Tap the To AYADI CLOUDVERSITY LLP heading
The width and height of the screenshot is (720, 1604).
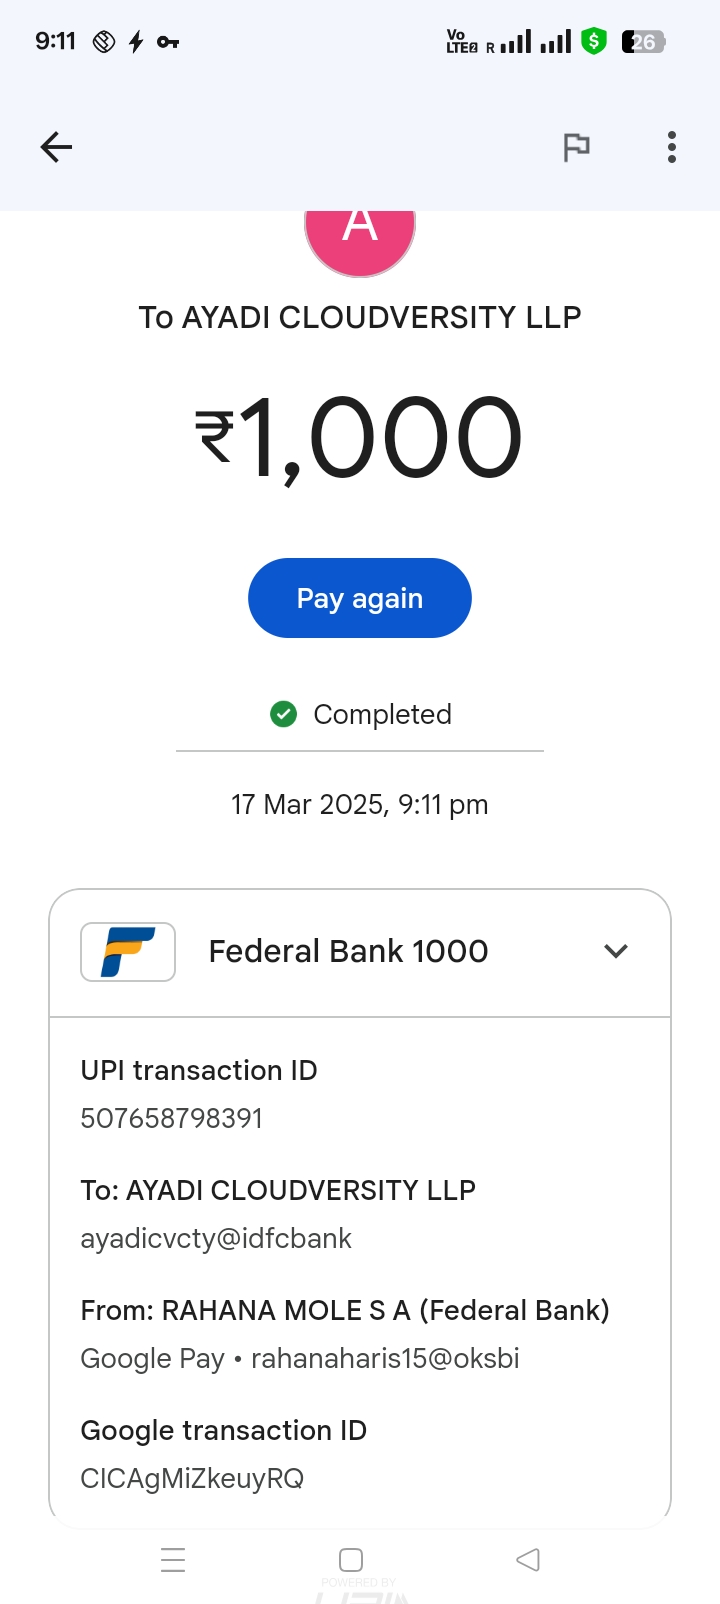coord(360,317)
